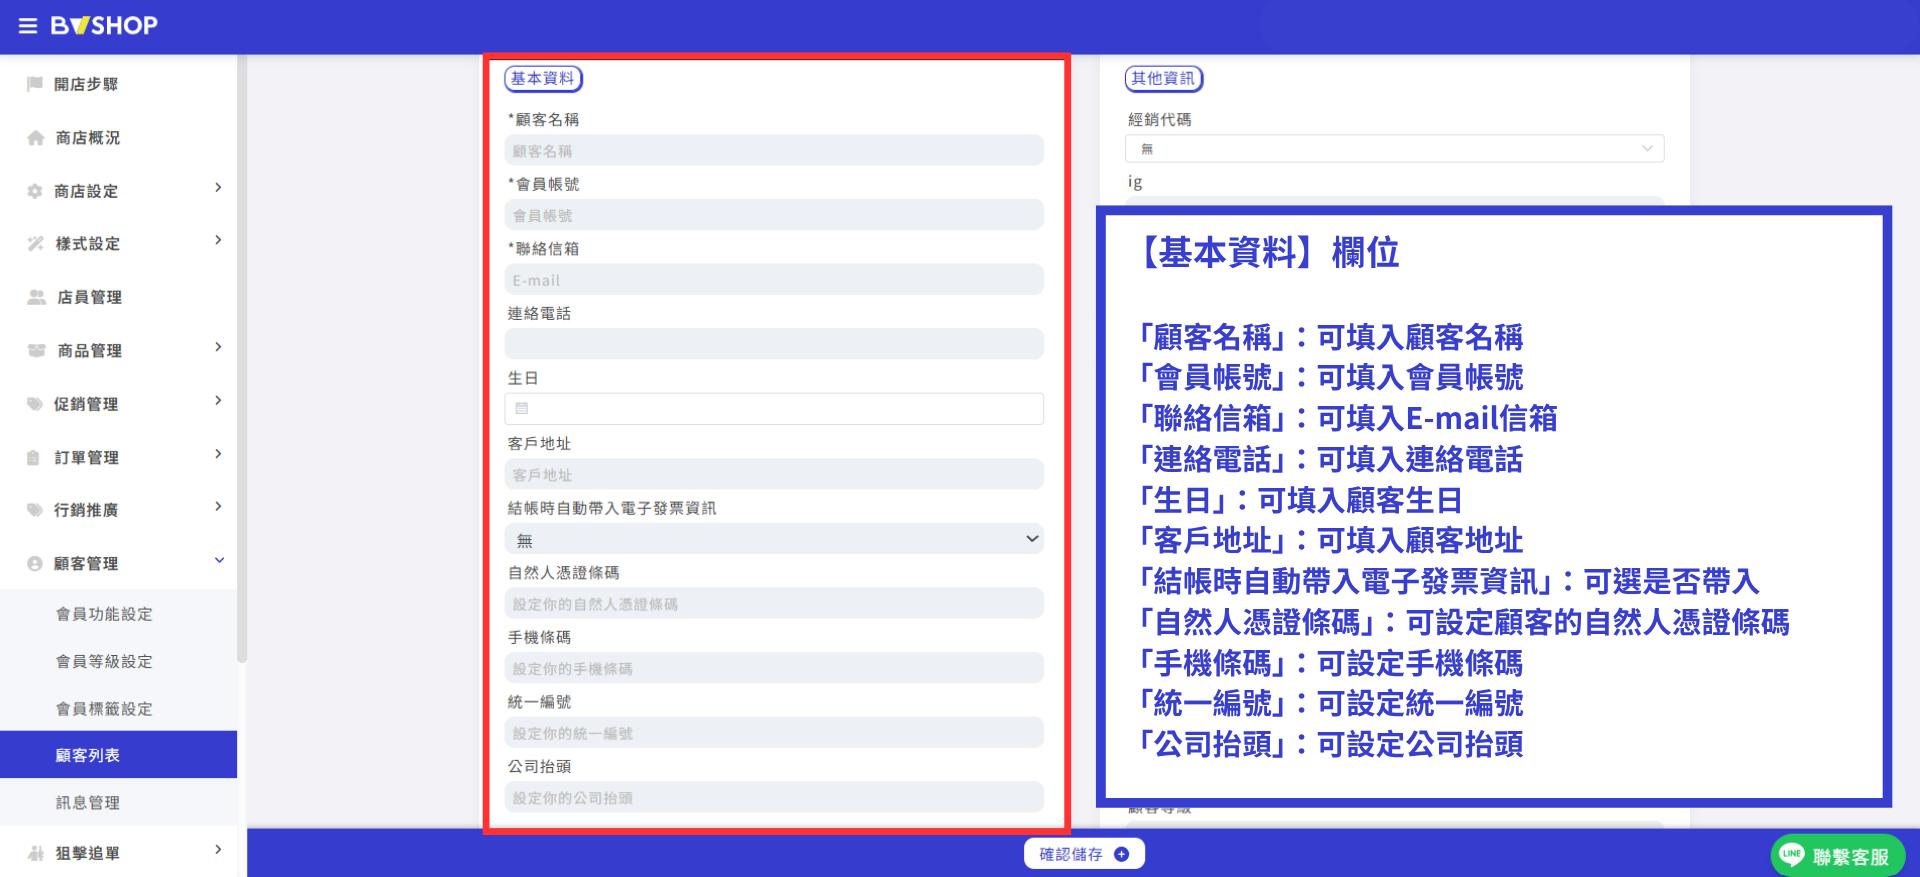Click the clipboard icon beside 訂單管理
This screenshot has width=1920, height=877.
pos(34,458)
